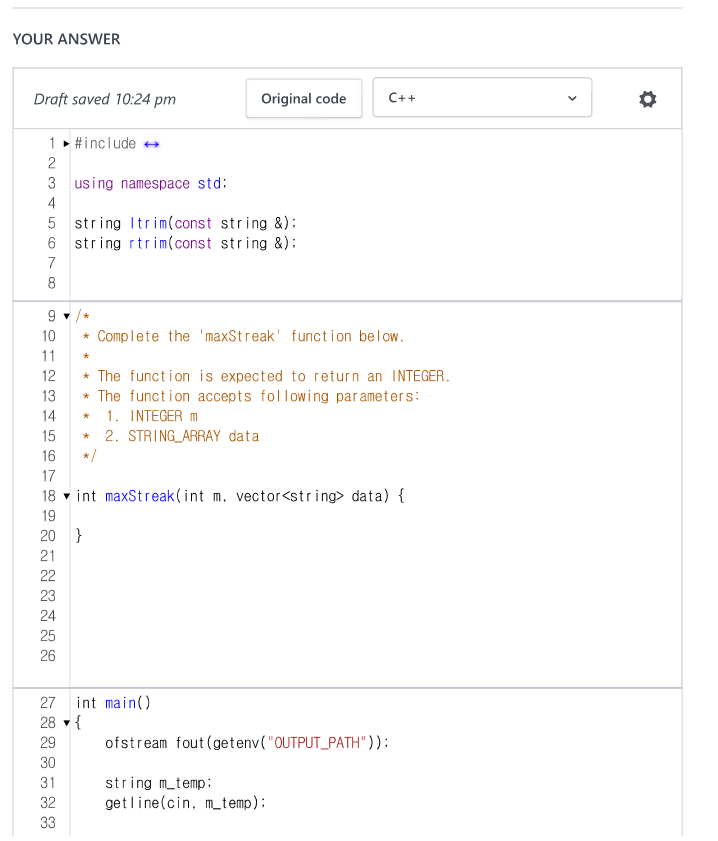Viewport: 718px width, 841px height.
Task: Open the C++ language dropdown
Action: 482,98
